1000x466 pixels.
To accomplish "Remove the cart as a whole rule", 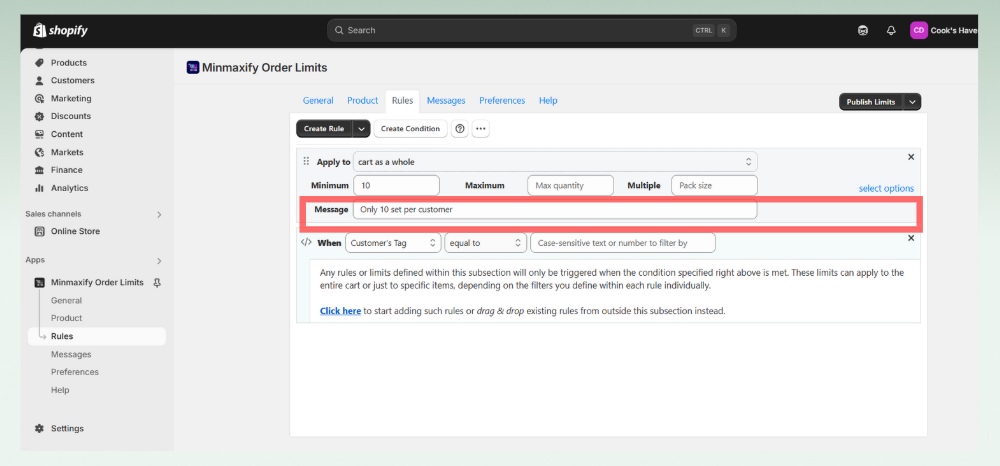I will pyautogui.click(x=911, y=157).
